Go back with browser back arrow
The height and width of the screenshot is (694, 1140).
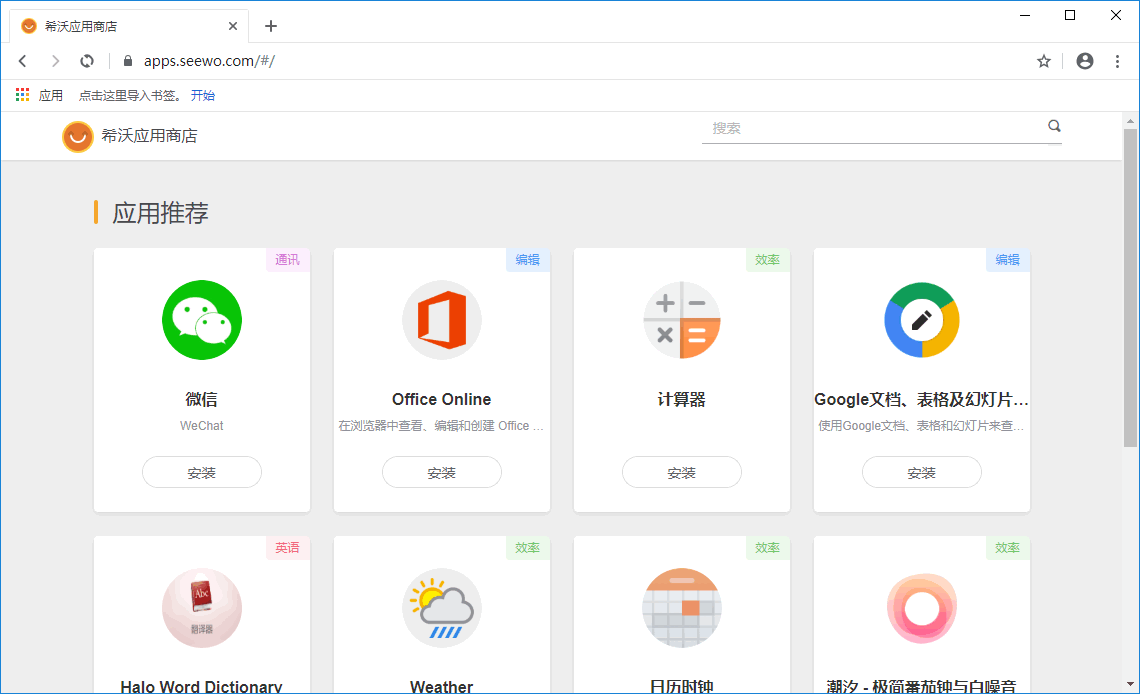tap(23, 61)
